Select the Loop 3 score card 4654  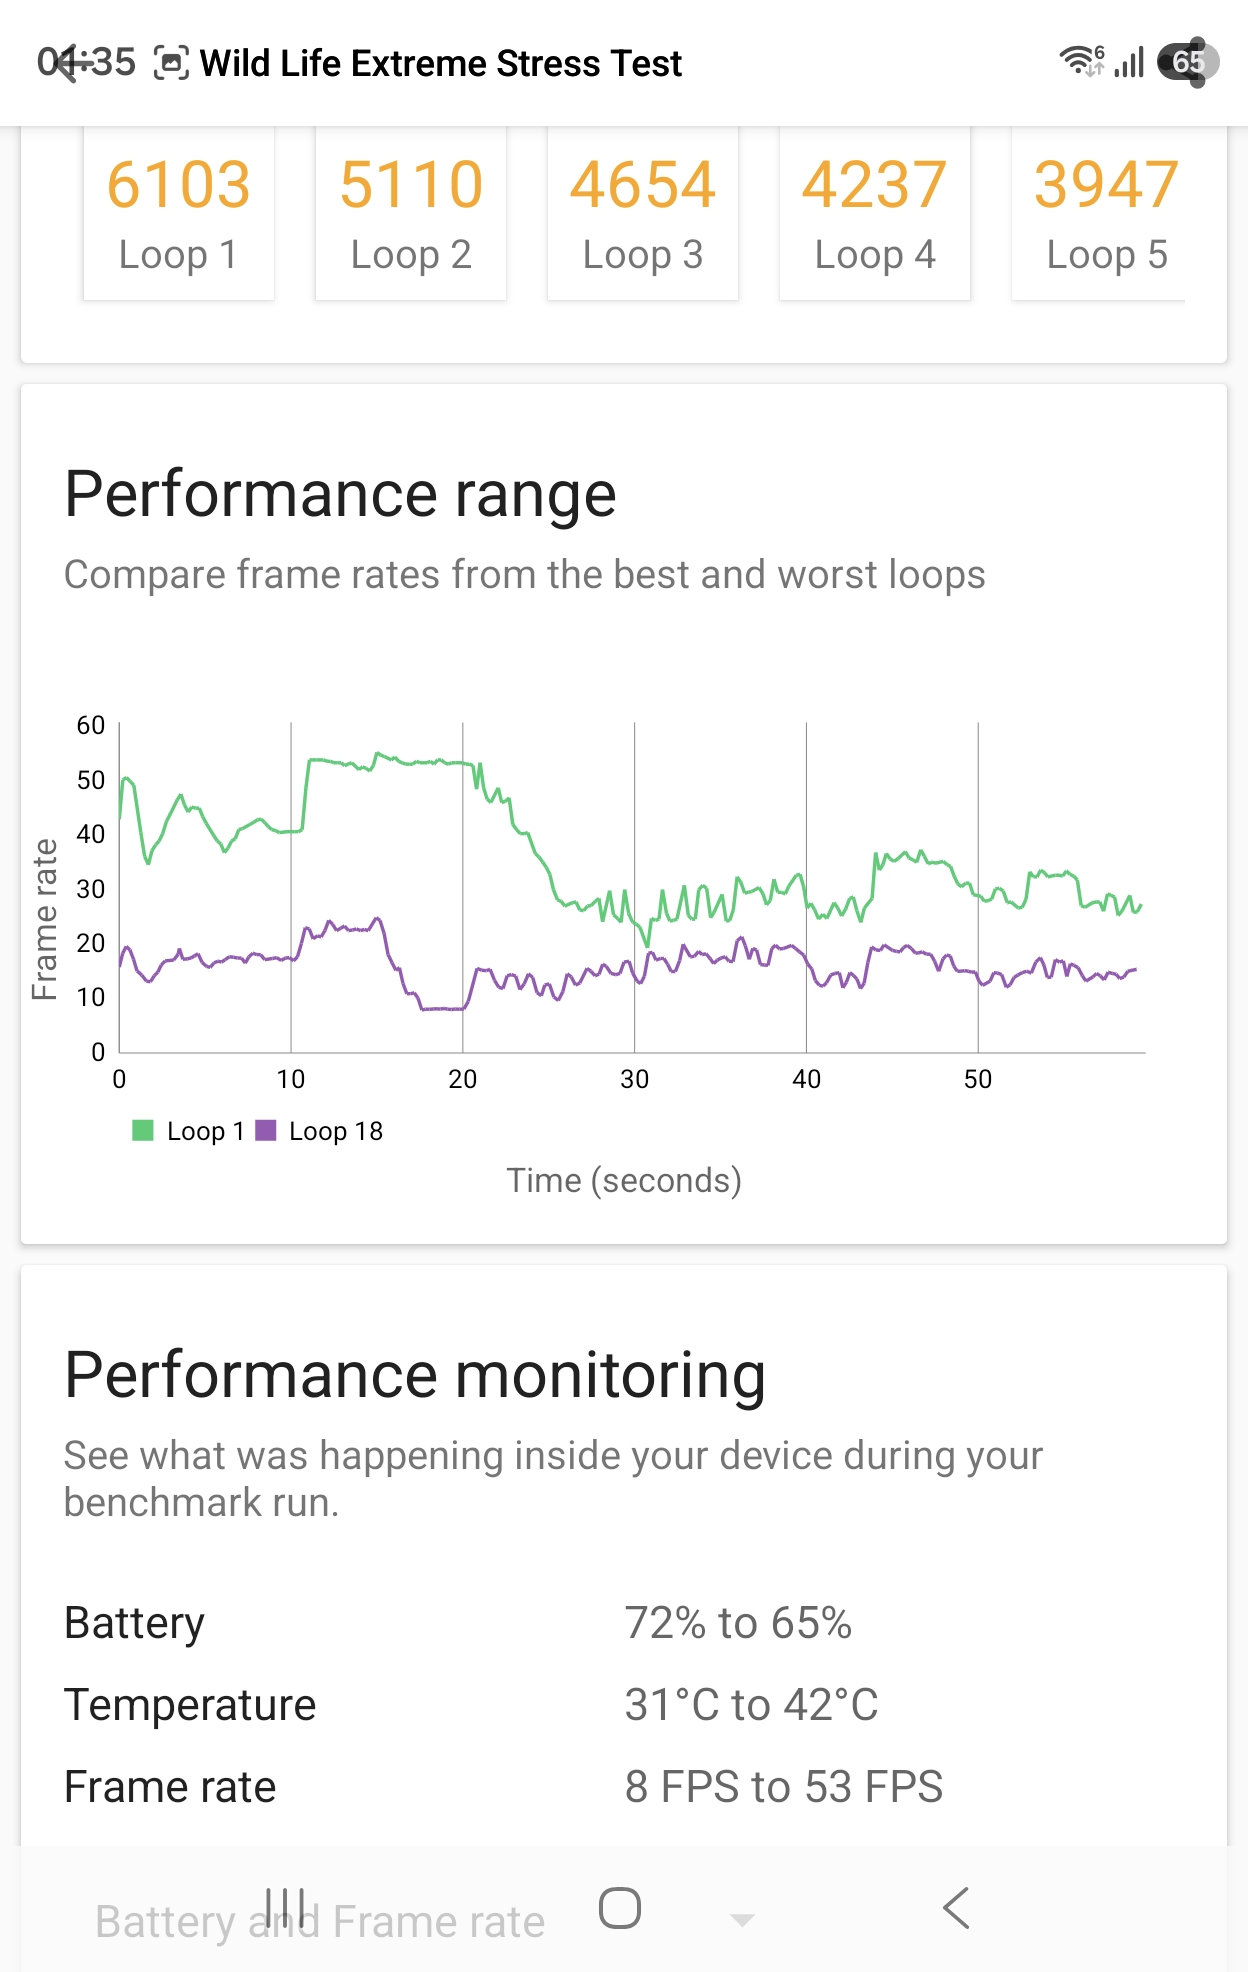(643, 213)
